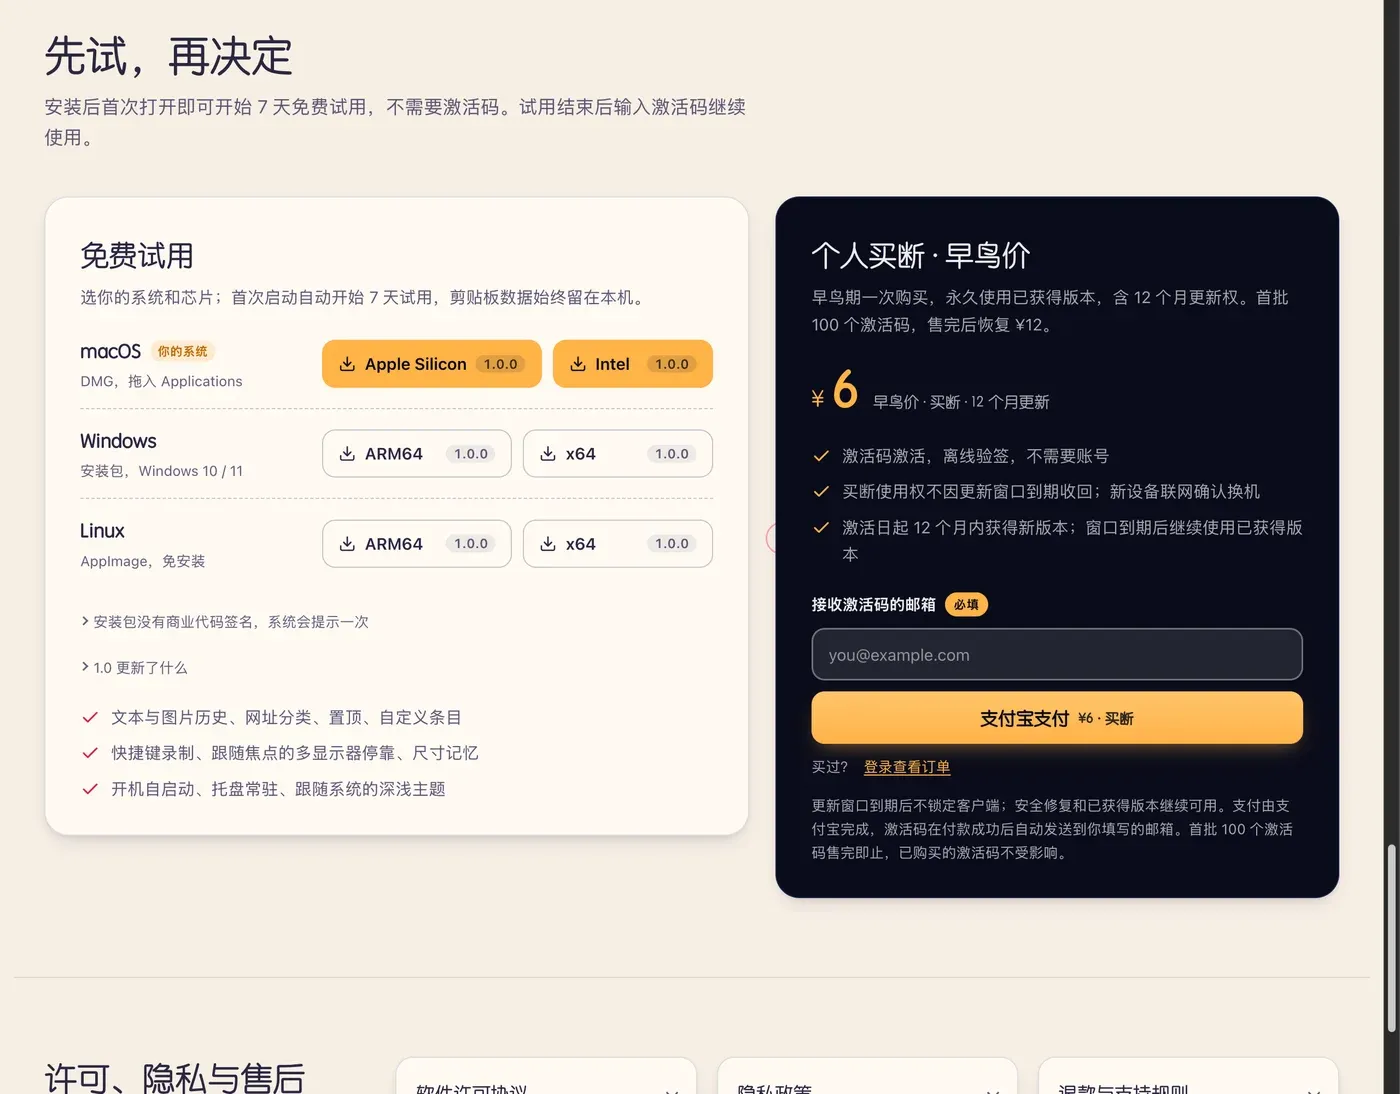The width and height of the screenshot is (1400, 1094).
Task: Click the text AppImage，免安装
Action: click(x=143, y=562)
